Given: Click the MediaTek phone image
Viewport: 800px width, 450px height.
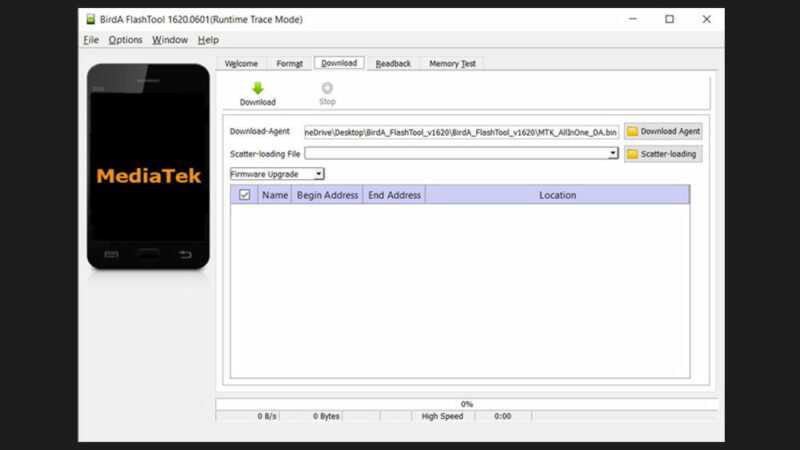Looking at the screenshot, I should (148, 167).
